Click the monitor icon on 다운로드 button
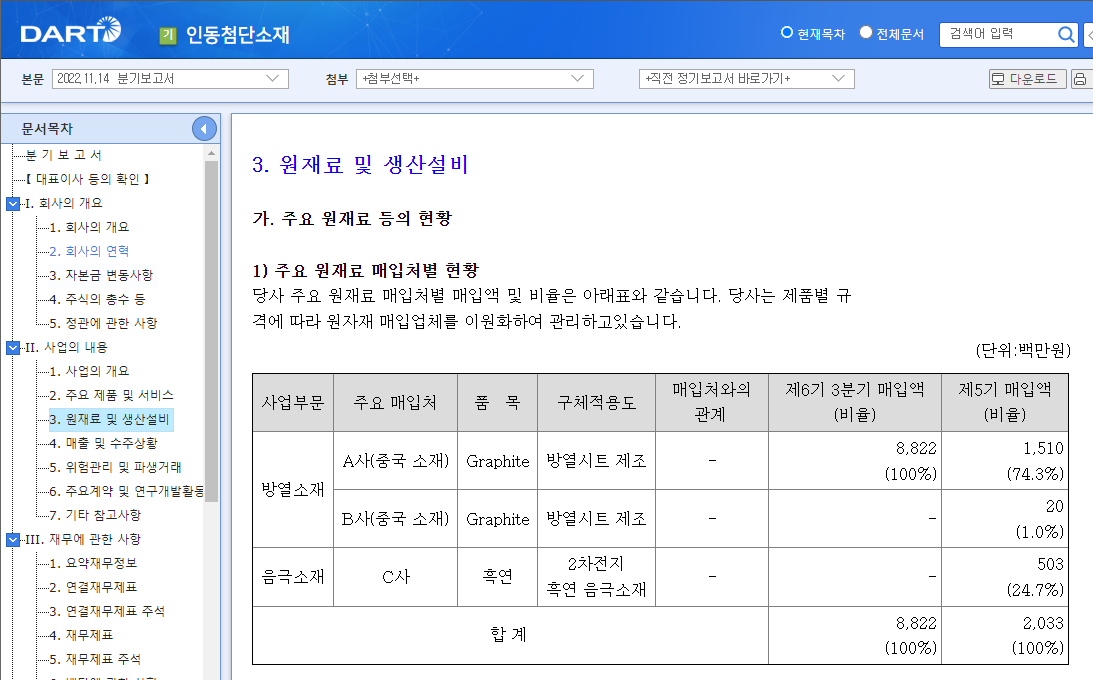 pos(1000,78)
